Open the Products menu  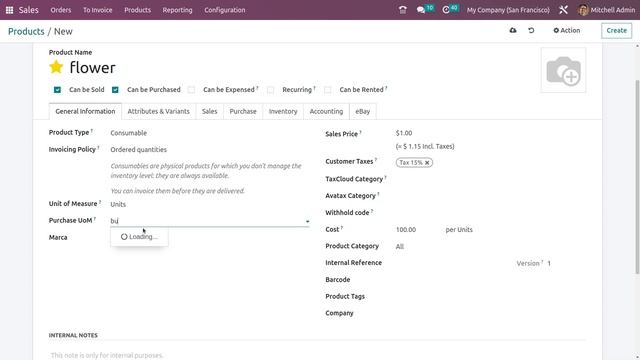click(x=138, y=10)
